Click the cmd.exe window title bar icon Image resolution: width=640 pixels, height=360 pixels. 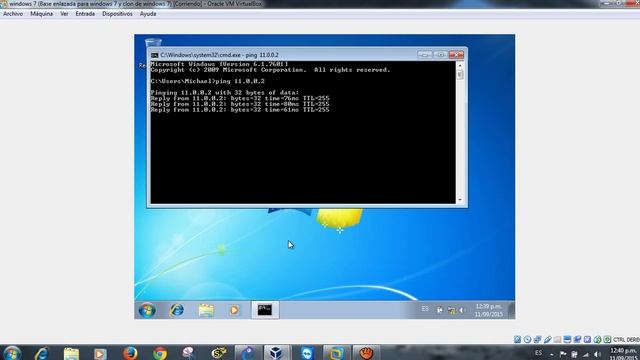154,55
